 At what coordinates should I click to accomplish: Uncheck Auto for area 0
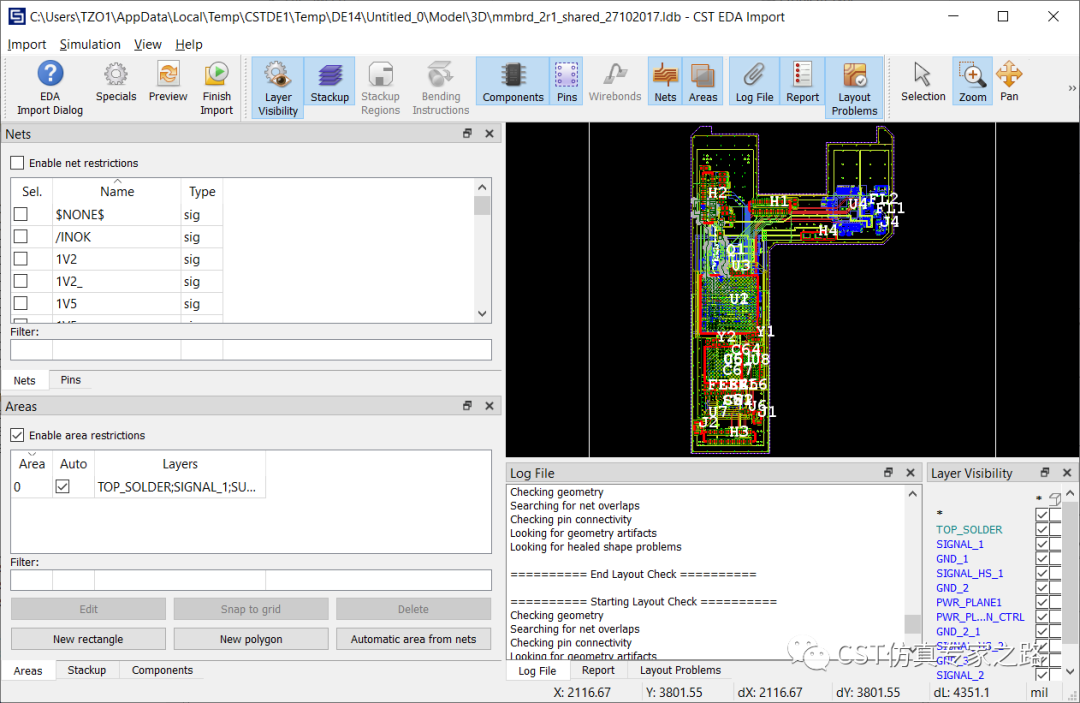[x=63, y=487]
